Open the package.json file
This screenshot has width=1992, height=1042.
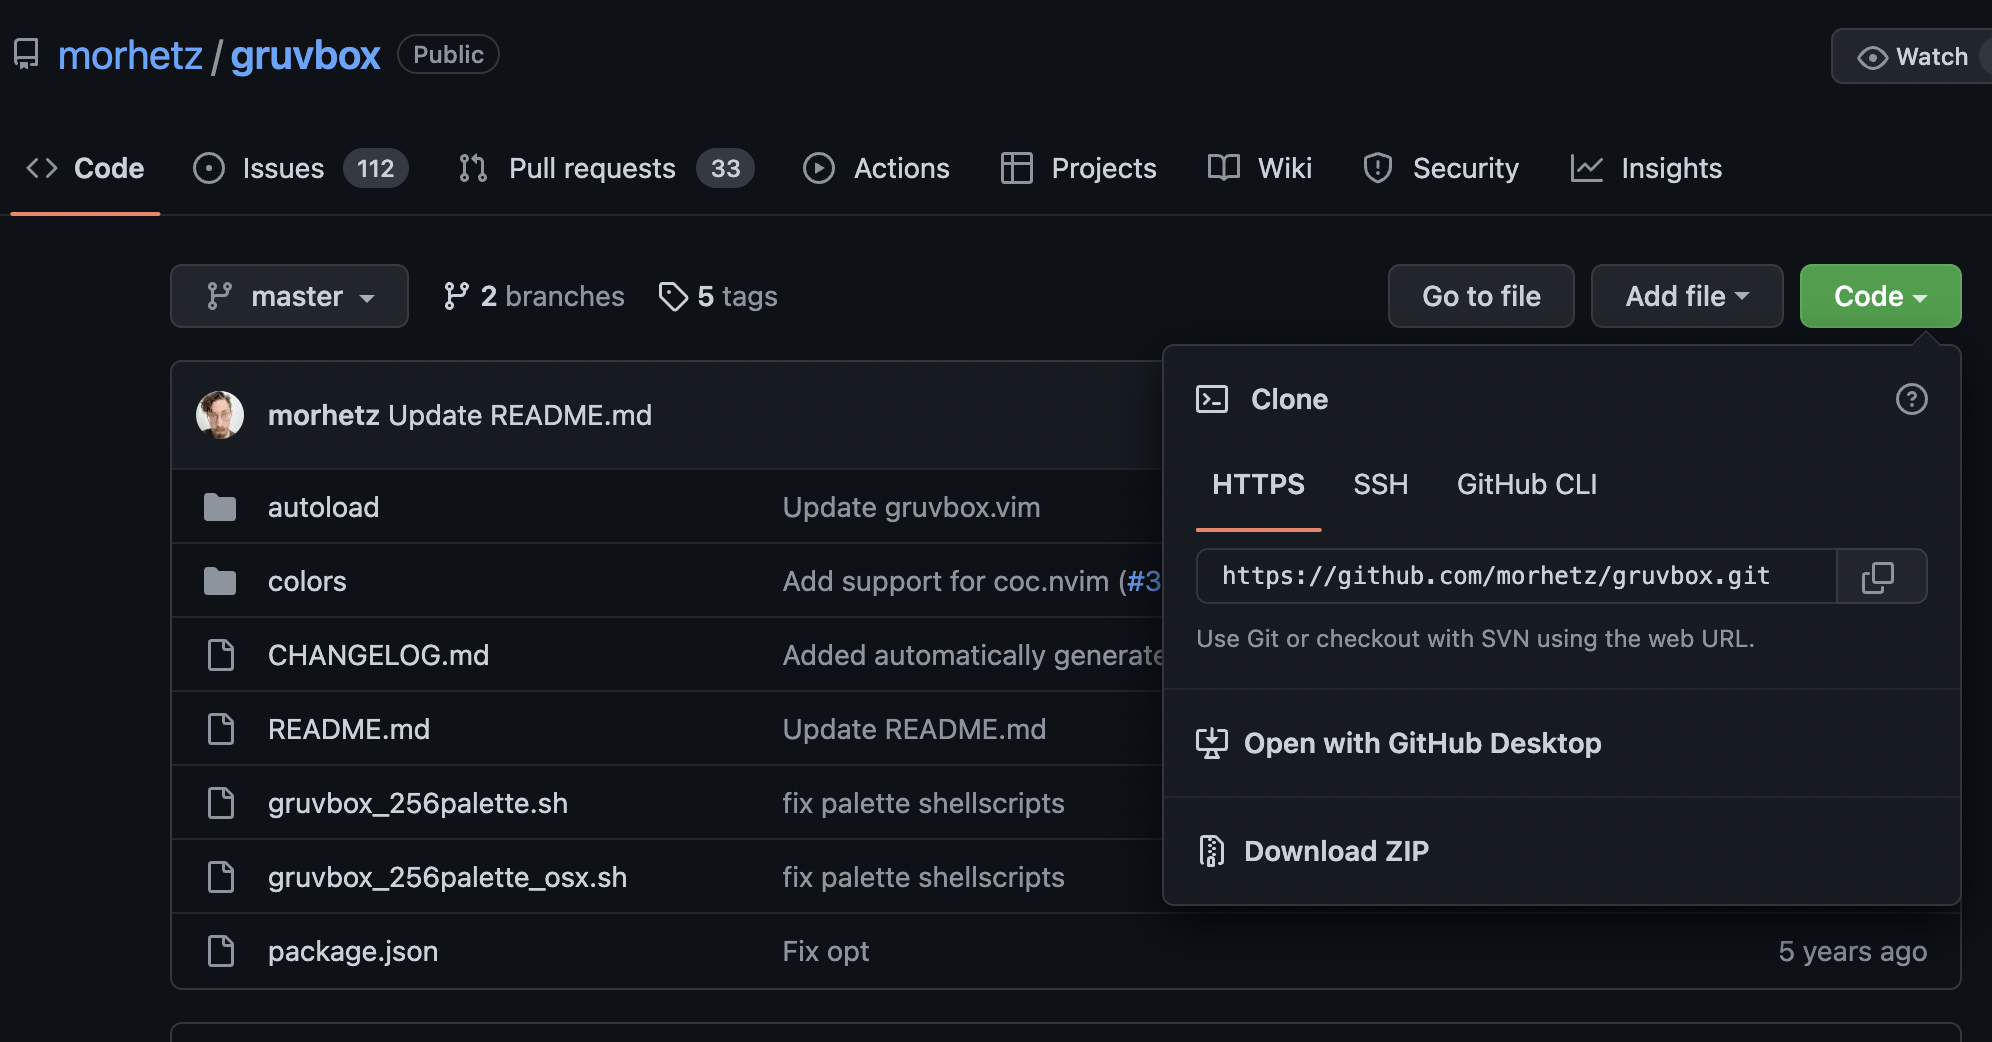[x=353, y=951]
